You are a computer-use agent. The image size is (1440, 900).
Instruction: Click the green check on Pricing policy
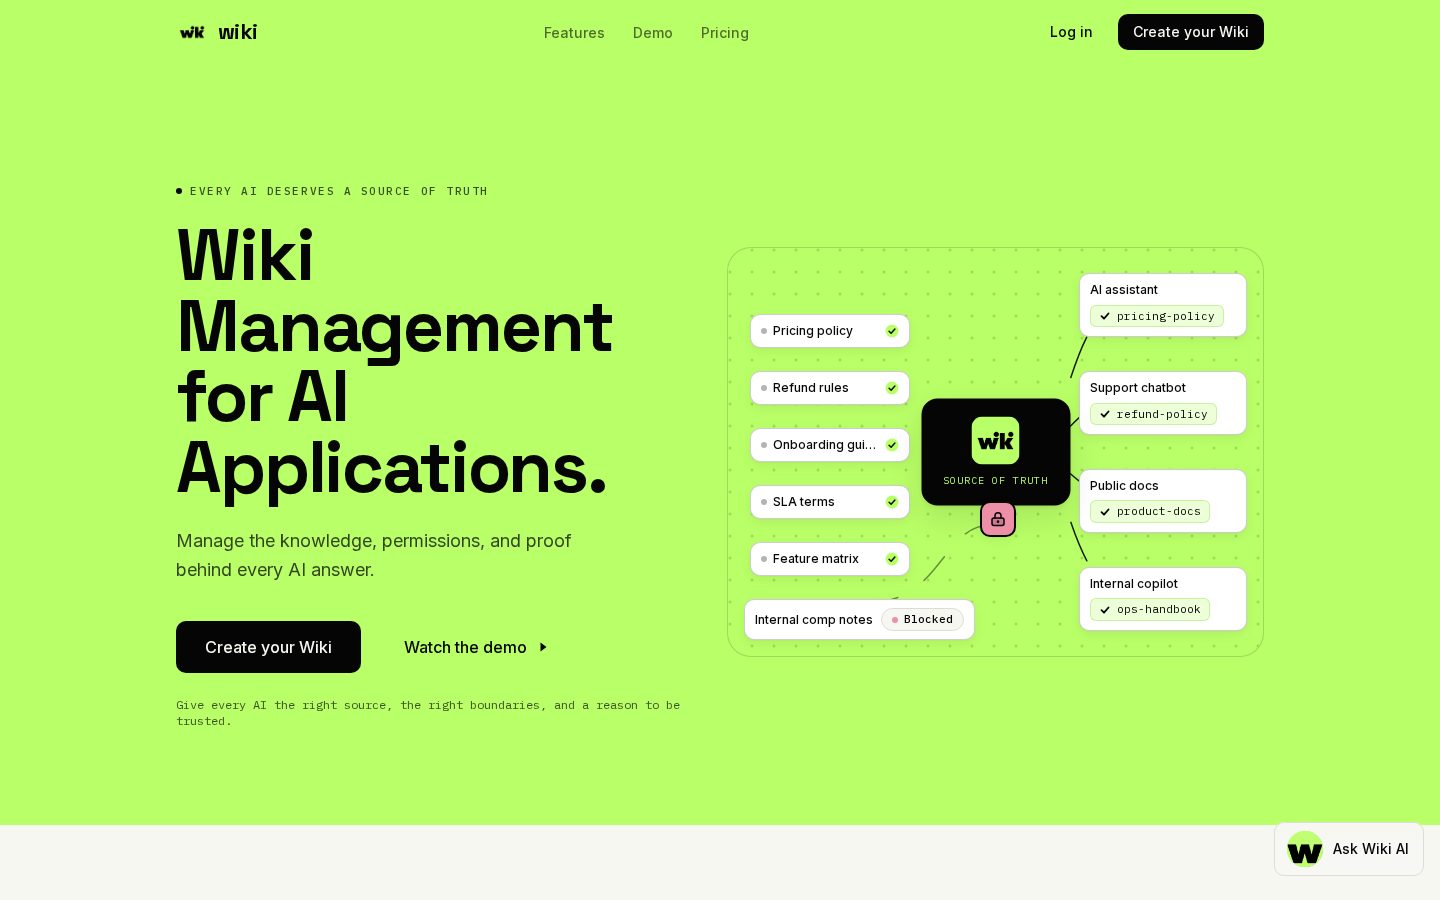(x=892, y=331)
